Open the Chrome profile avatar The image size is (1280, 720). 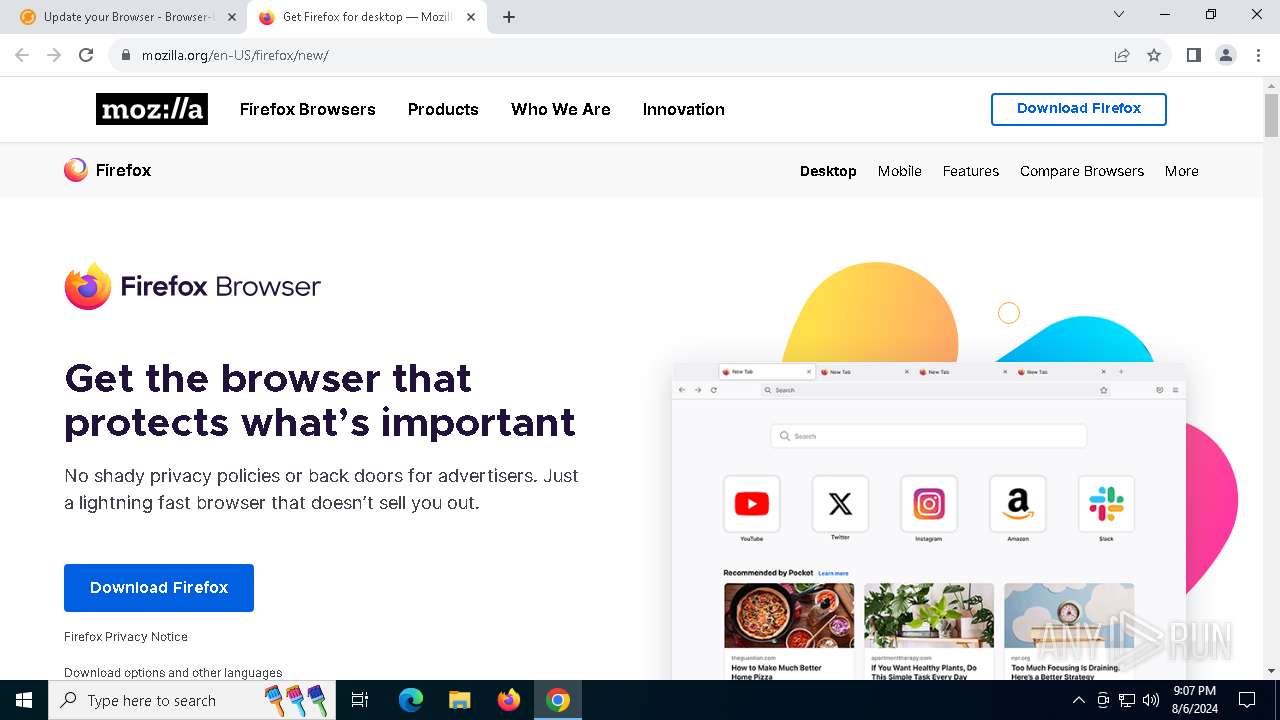coord(1226,55)
